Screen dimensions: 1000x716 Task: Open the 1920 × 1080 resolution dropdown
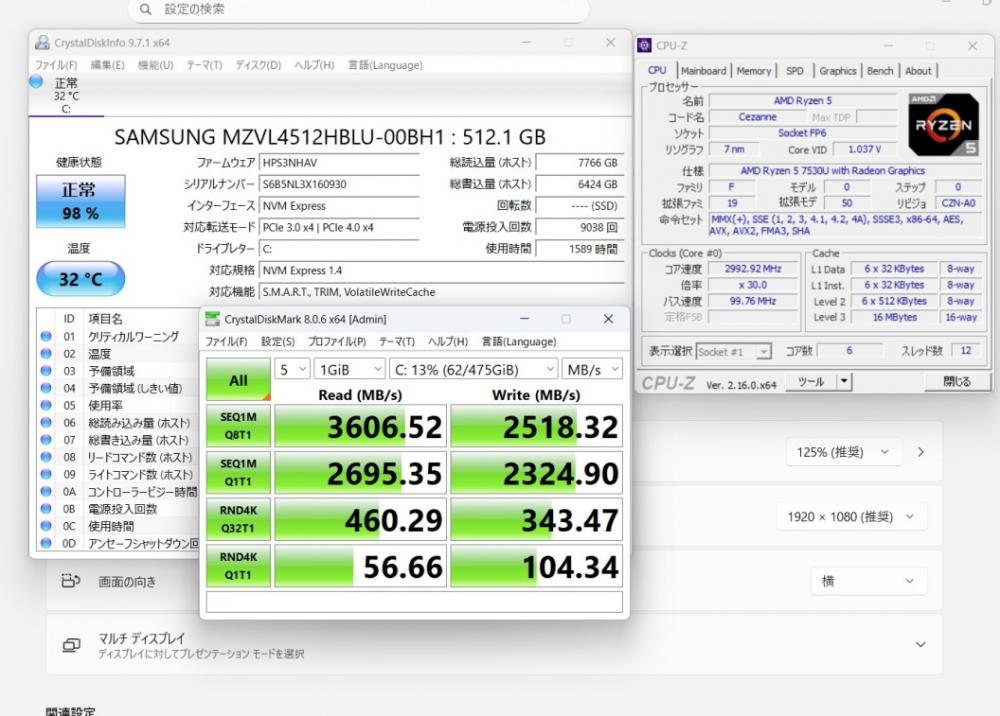click(x=850, y=517)
